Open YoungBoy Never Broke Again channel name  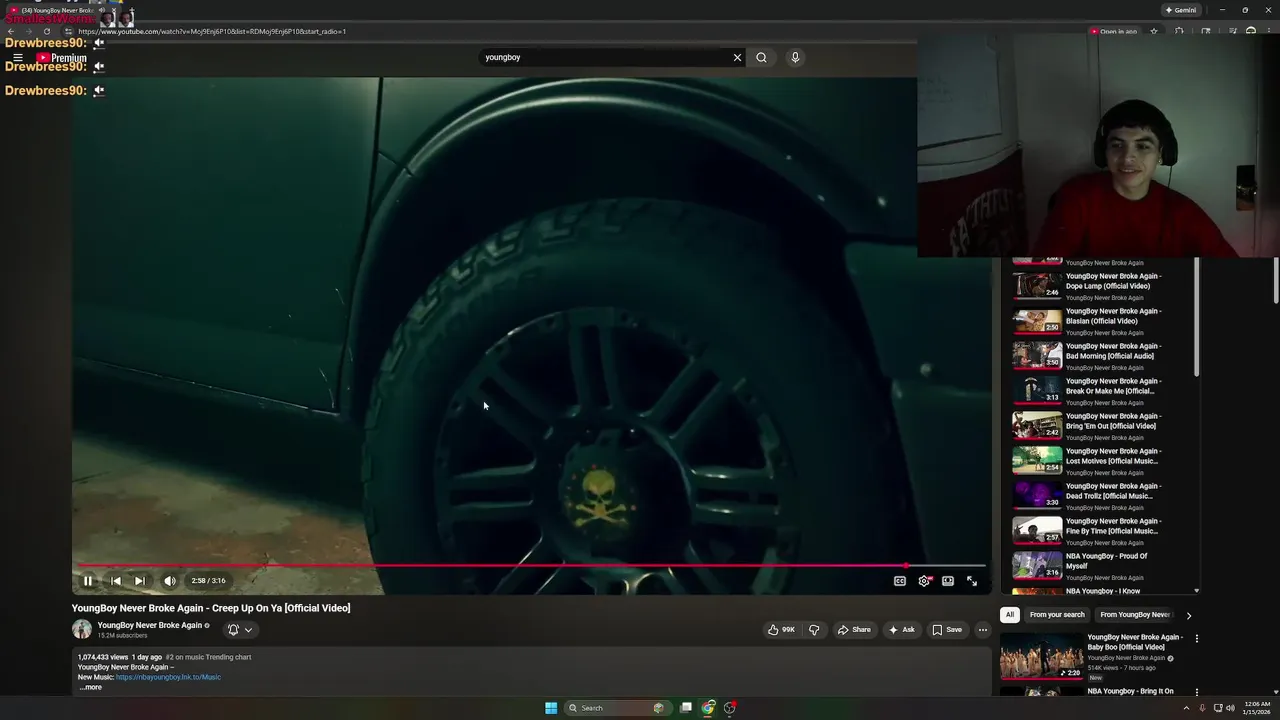(x=150, y=625)
